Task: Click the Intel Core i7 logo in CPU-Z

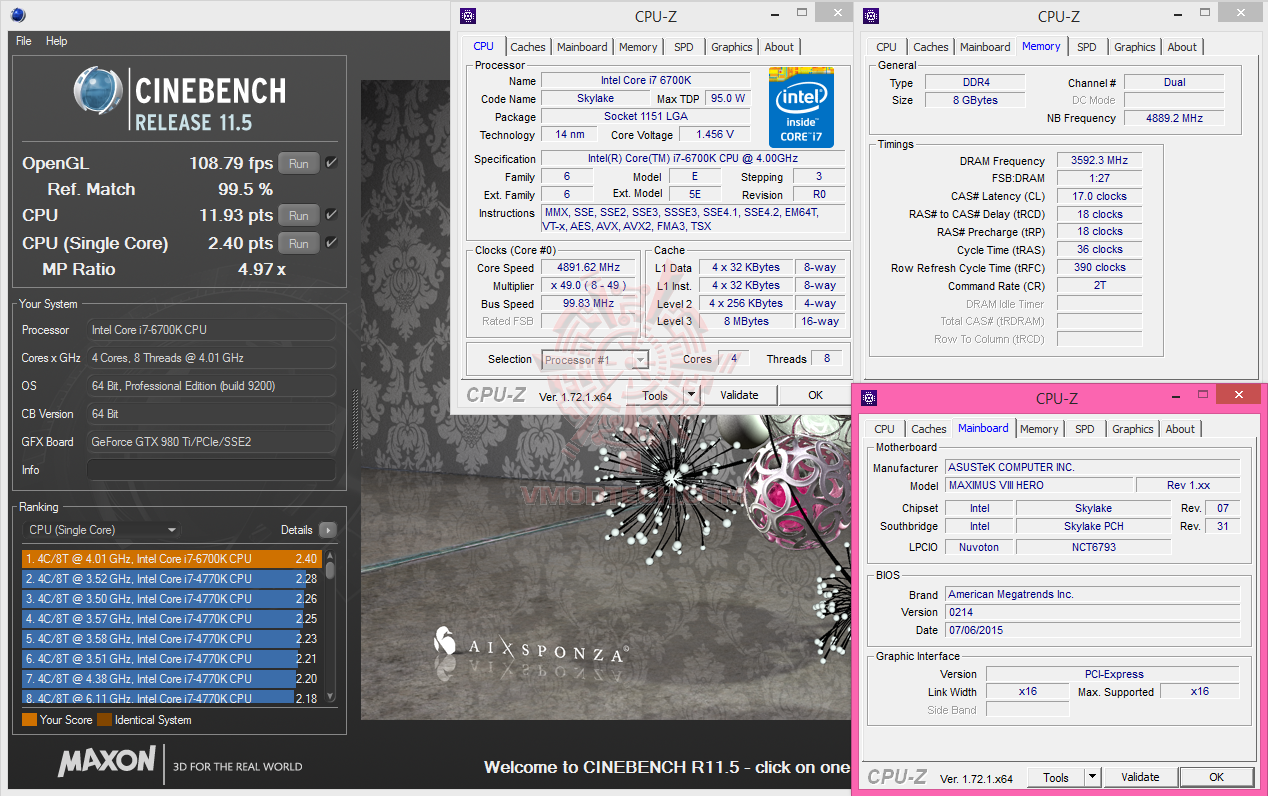Action: point(802,107)
